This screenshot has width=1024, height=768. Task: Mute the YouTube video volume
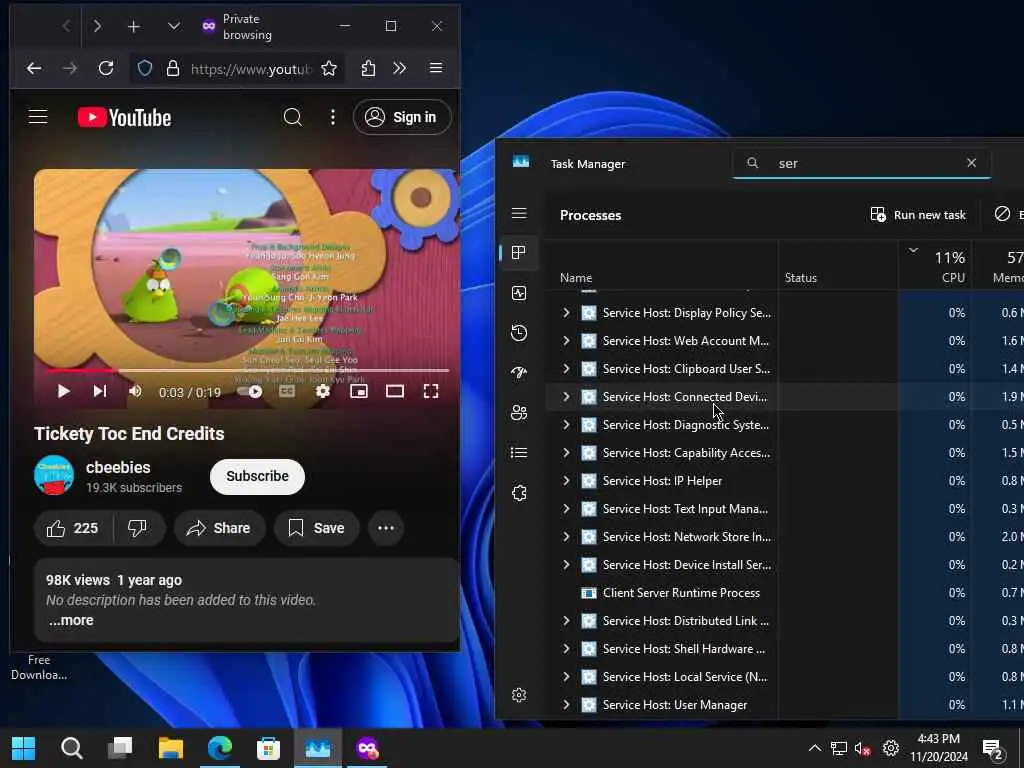pos(135,391)
